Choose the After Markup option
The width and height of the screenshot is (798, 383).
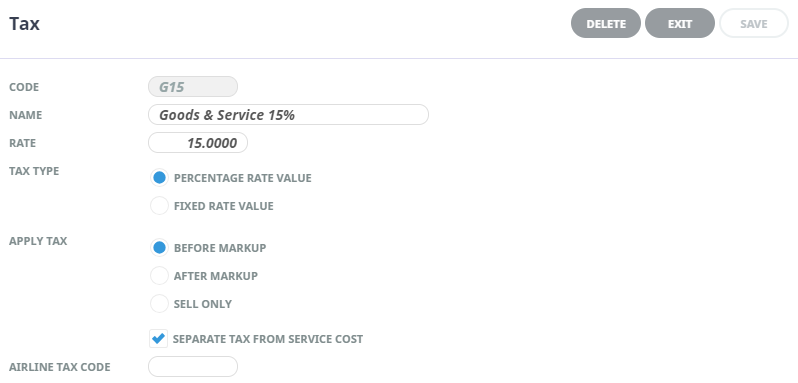coord(159,276)
